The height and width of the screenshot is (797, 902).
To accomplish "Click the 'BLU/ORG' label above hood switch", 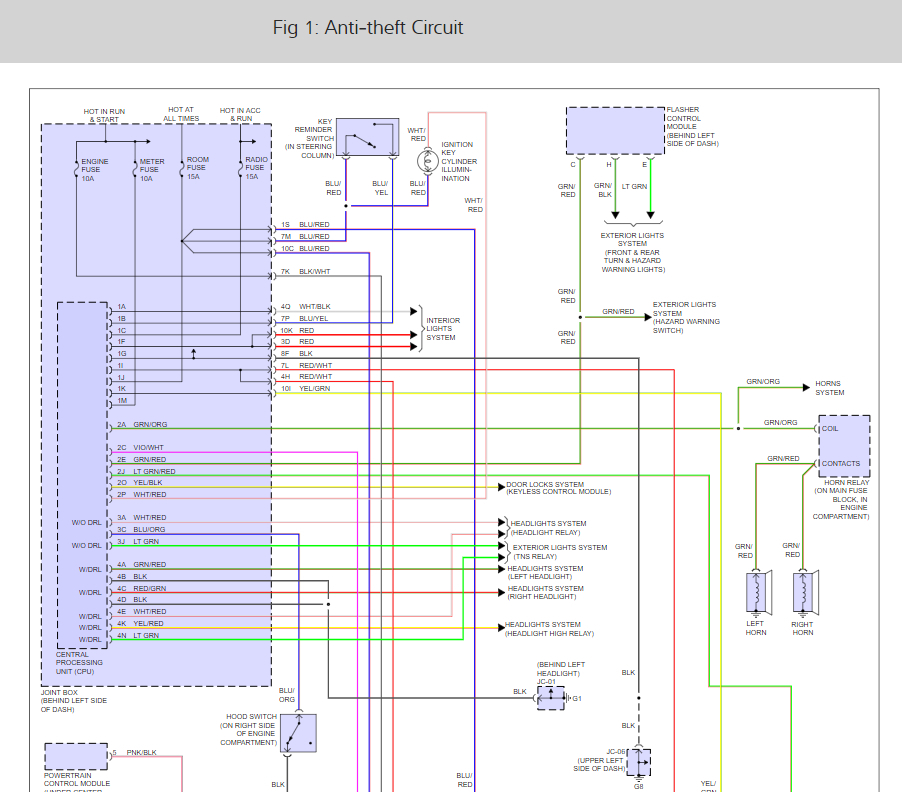I will (286, 695).
